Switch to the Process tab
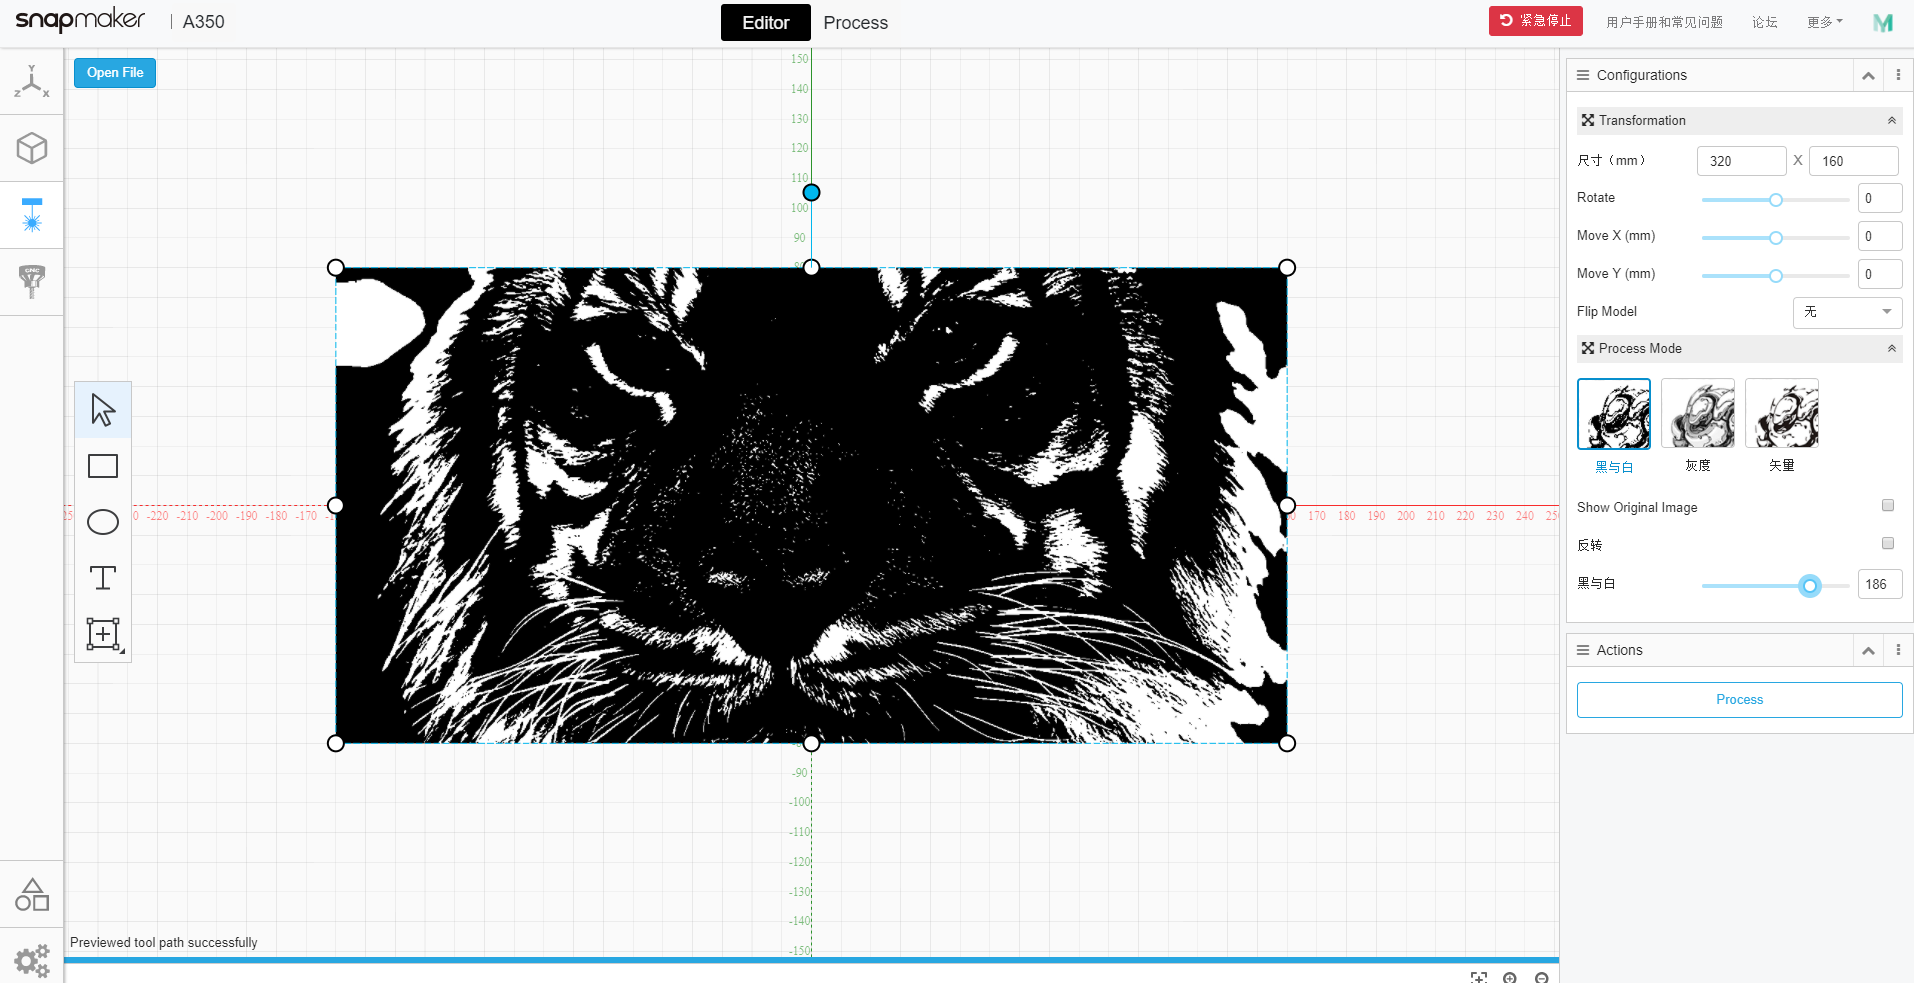The width and height of the screenshot is (1914, 983). (855, 22)
